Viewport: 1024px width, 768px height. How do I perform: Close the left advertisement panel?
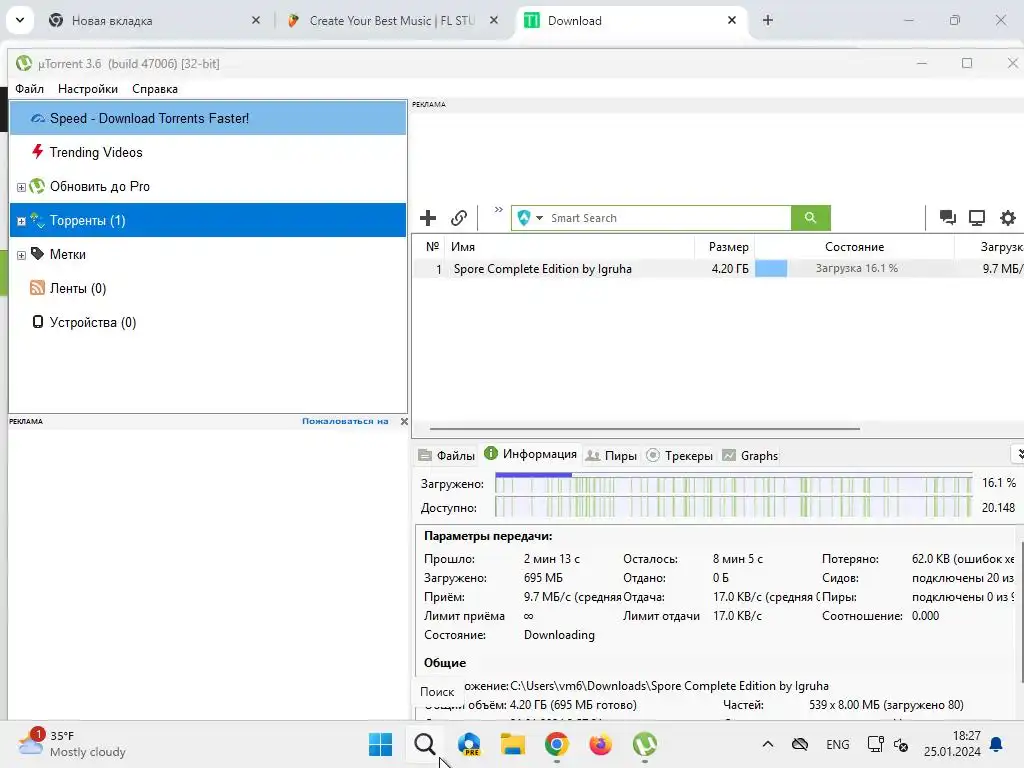coord(404,421)
